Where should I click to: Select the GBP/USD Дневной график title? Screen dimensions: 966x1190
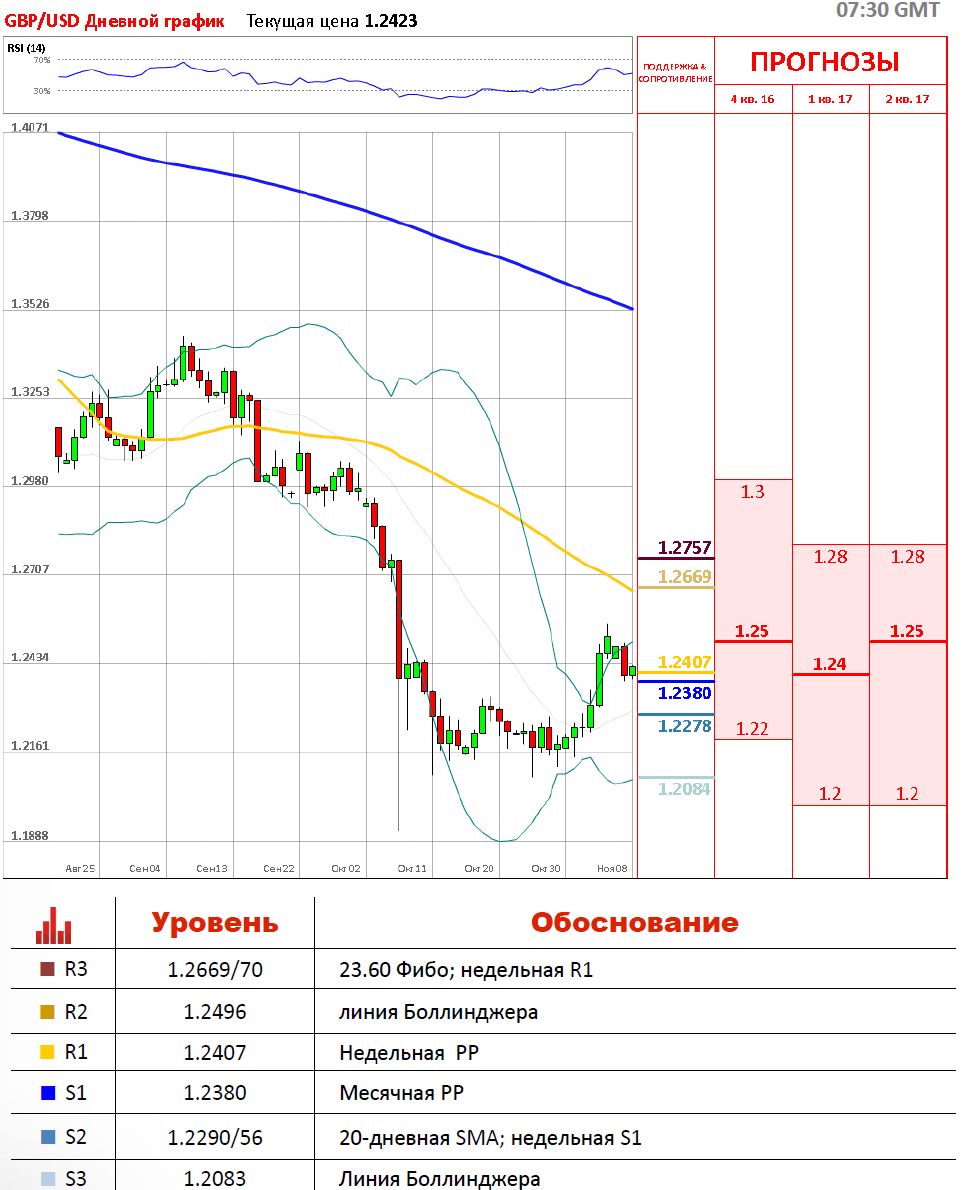[x=115, y=21]
